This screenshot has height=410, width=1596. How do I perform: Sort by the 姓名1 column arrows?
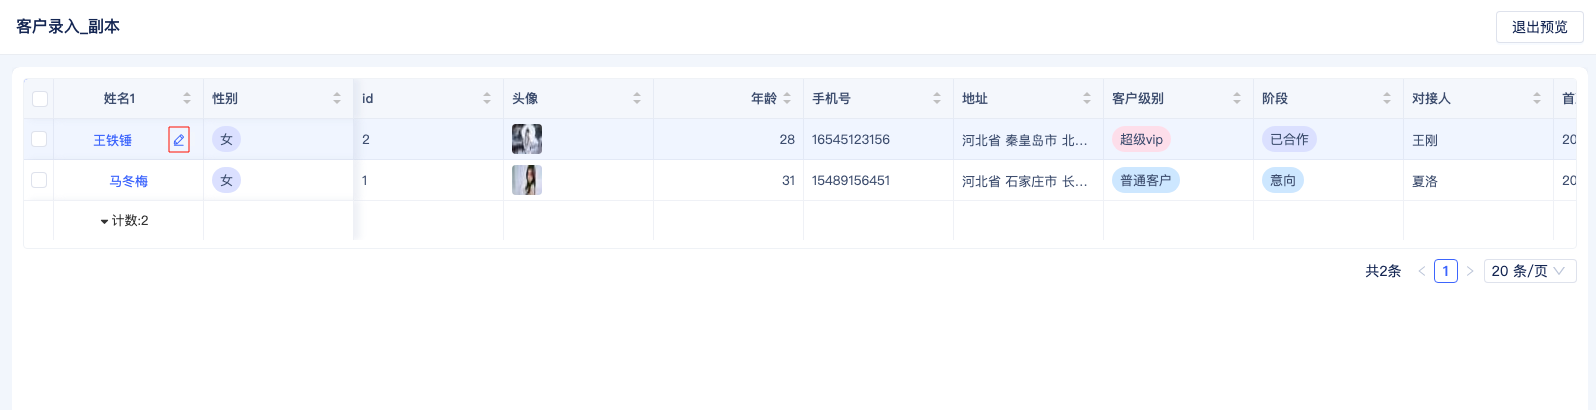tap(187, 98)
